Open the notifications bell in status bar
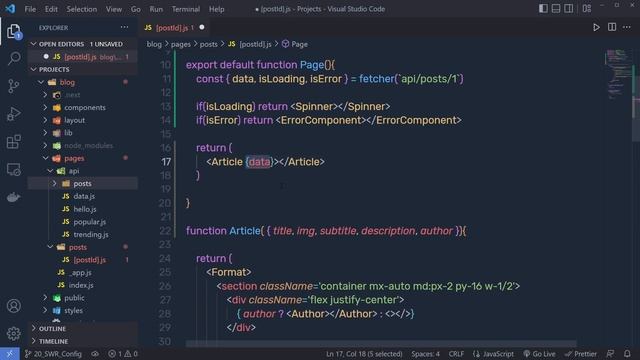This screenshot has height=360, width=640. (x=627, y=354)
